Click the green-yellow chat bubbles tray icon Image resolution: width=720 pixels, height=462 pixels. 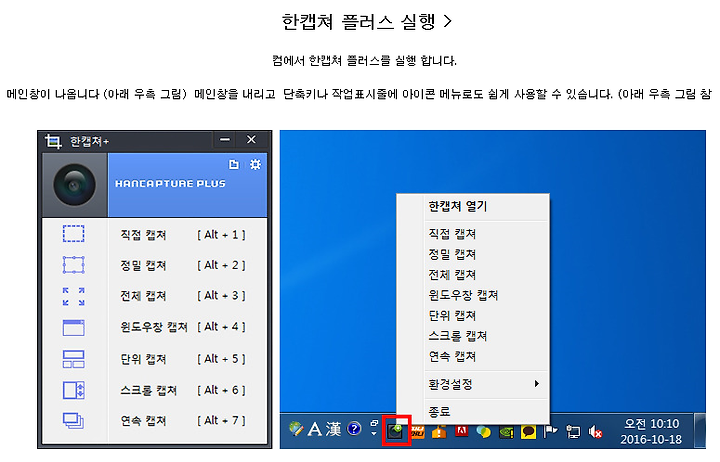(x=484, y=432)
